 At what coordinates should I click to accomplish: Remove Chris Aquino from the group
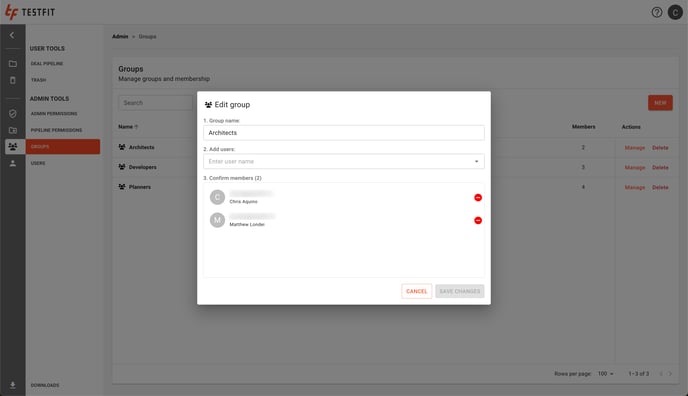(478, 197)
